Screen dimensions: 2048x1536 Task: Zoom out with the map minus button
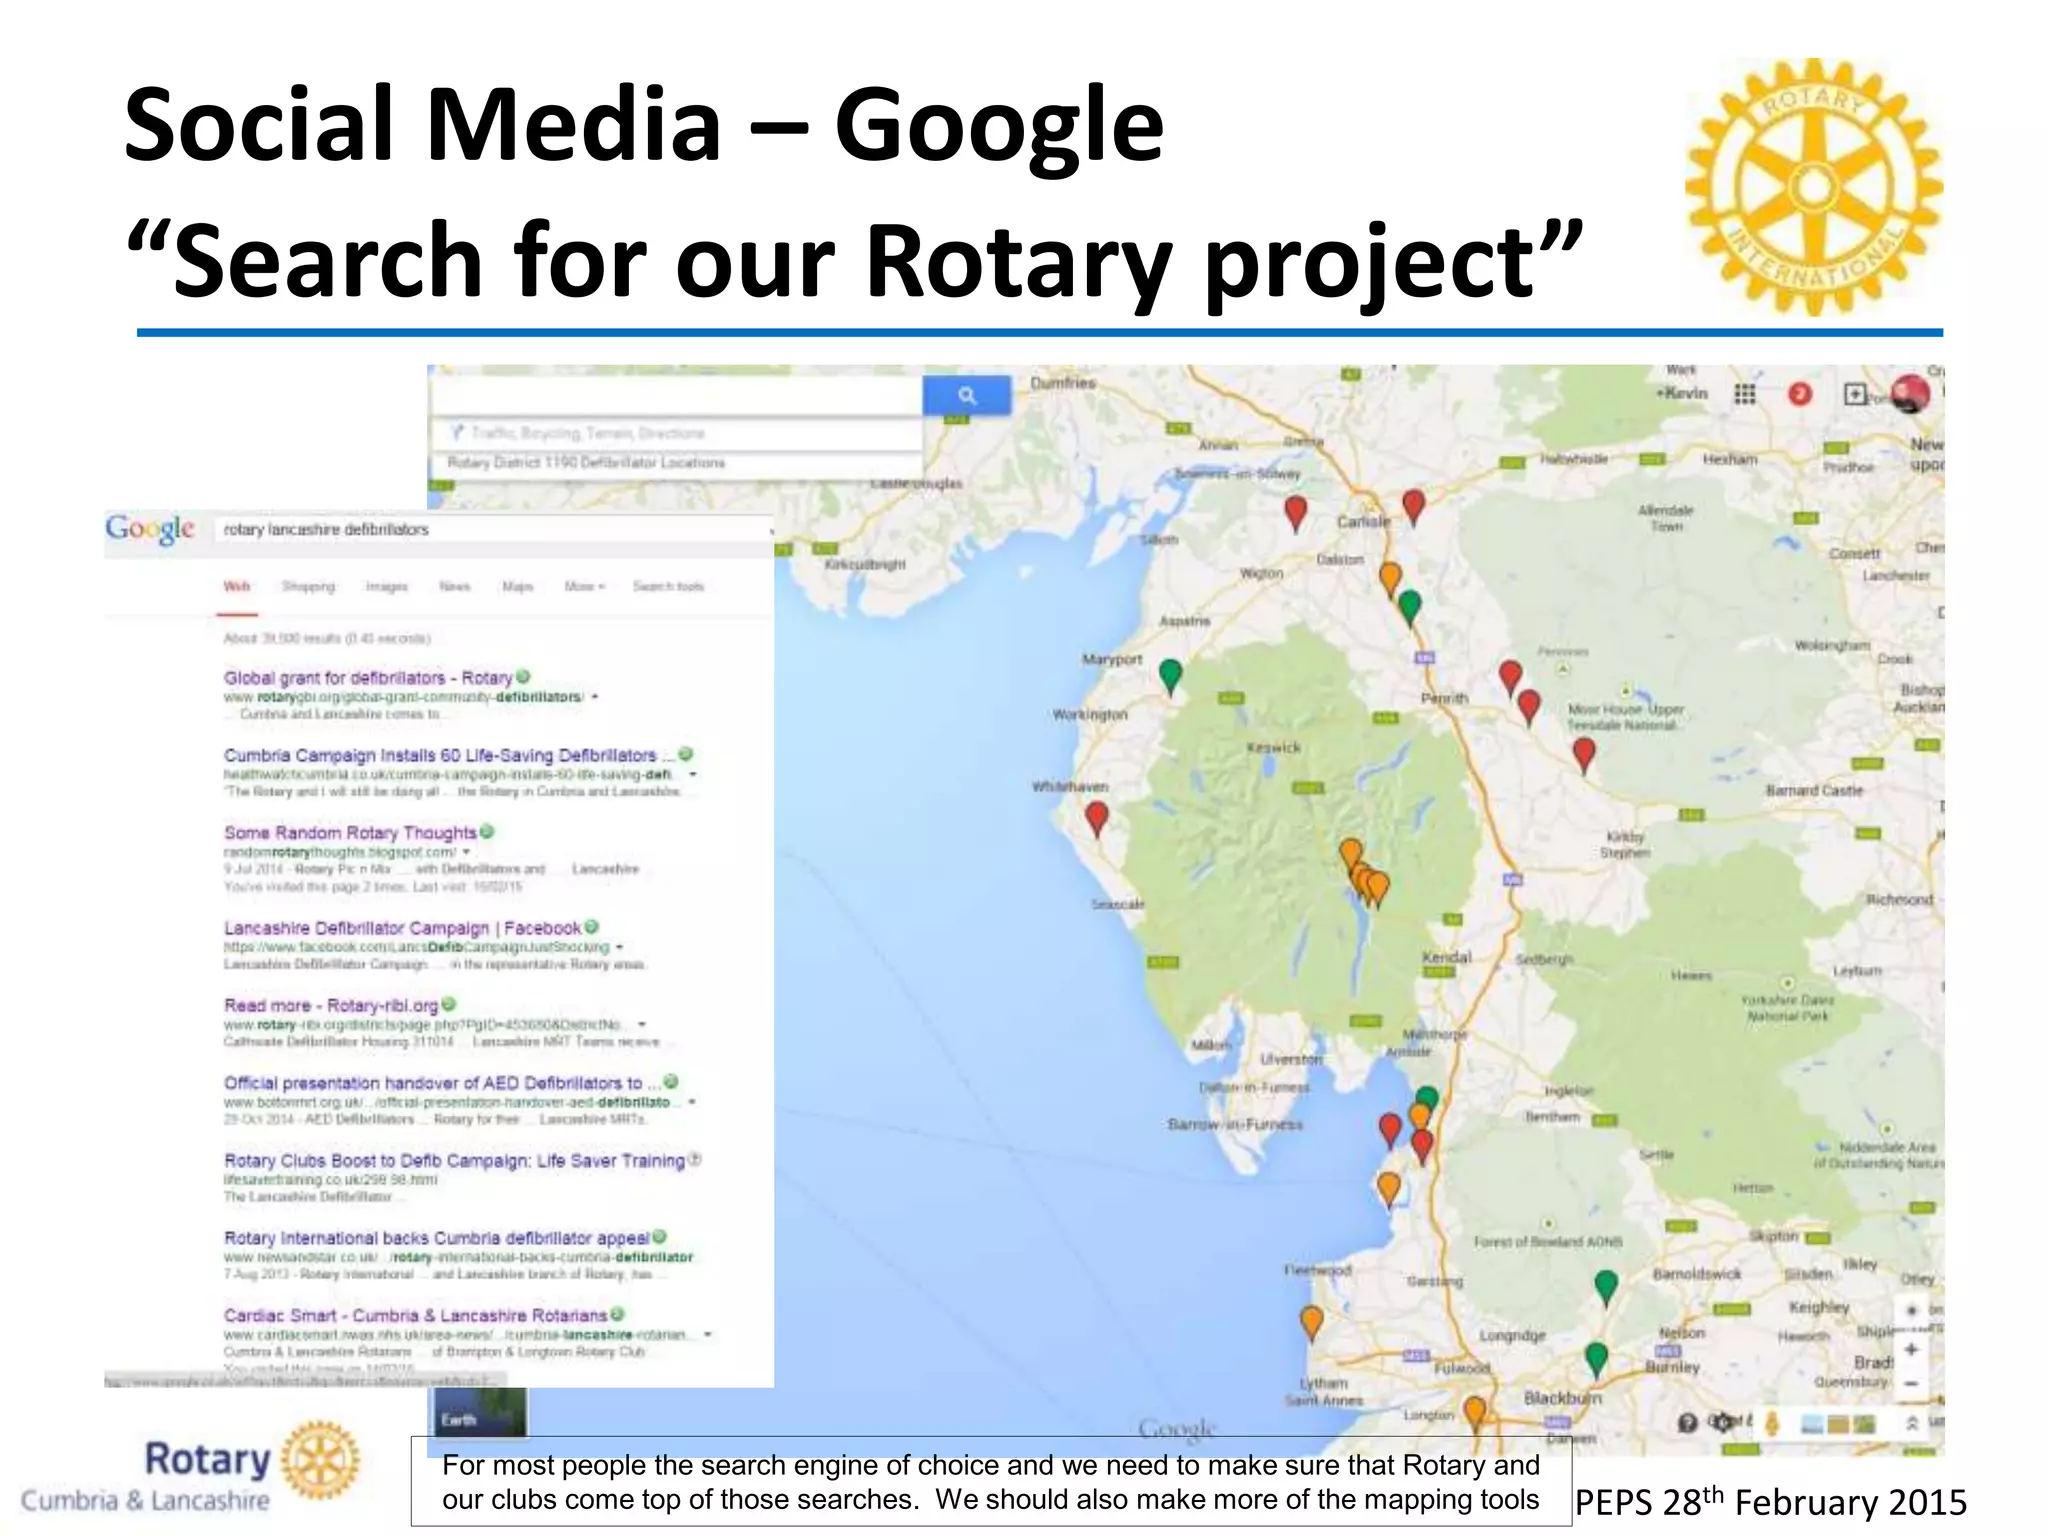pos(1911,1384)
